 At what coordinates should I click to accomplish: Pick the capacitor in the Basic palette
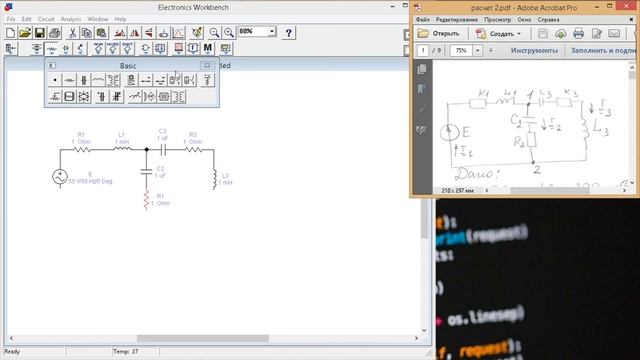84,80
